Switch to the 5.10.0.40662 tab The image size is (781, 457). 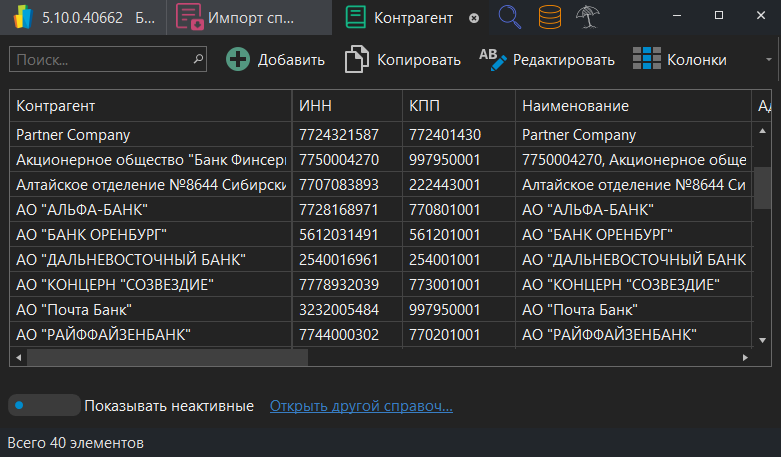pyautogui.click(x=83, y=18)
